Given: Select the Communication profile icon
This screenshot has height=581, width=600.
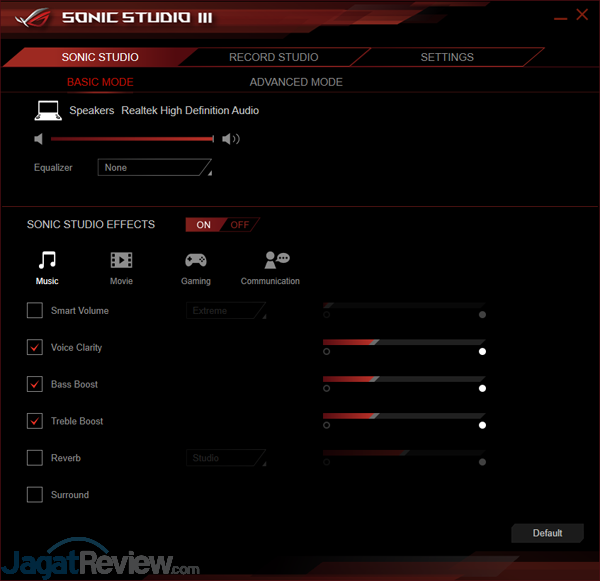Looking at the screenshot, I should 277,260.
